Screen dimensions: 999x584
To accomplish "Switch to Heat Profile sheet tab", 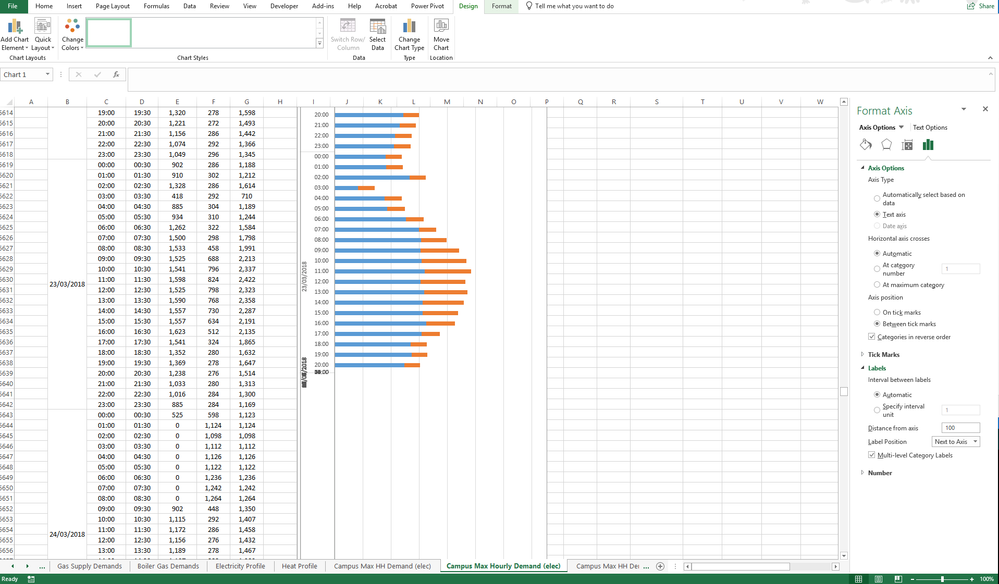I will click(299, 566).
